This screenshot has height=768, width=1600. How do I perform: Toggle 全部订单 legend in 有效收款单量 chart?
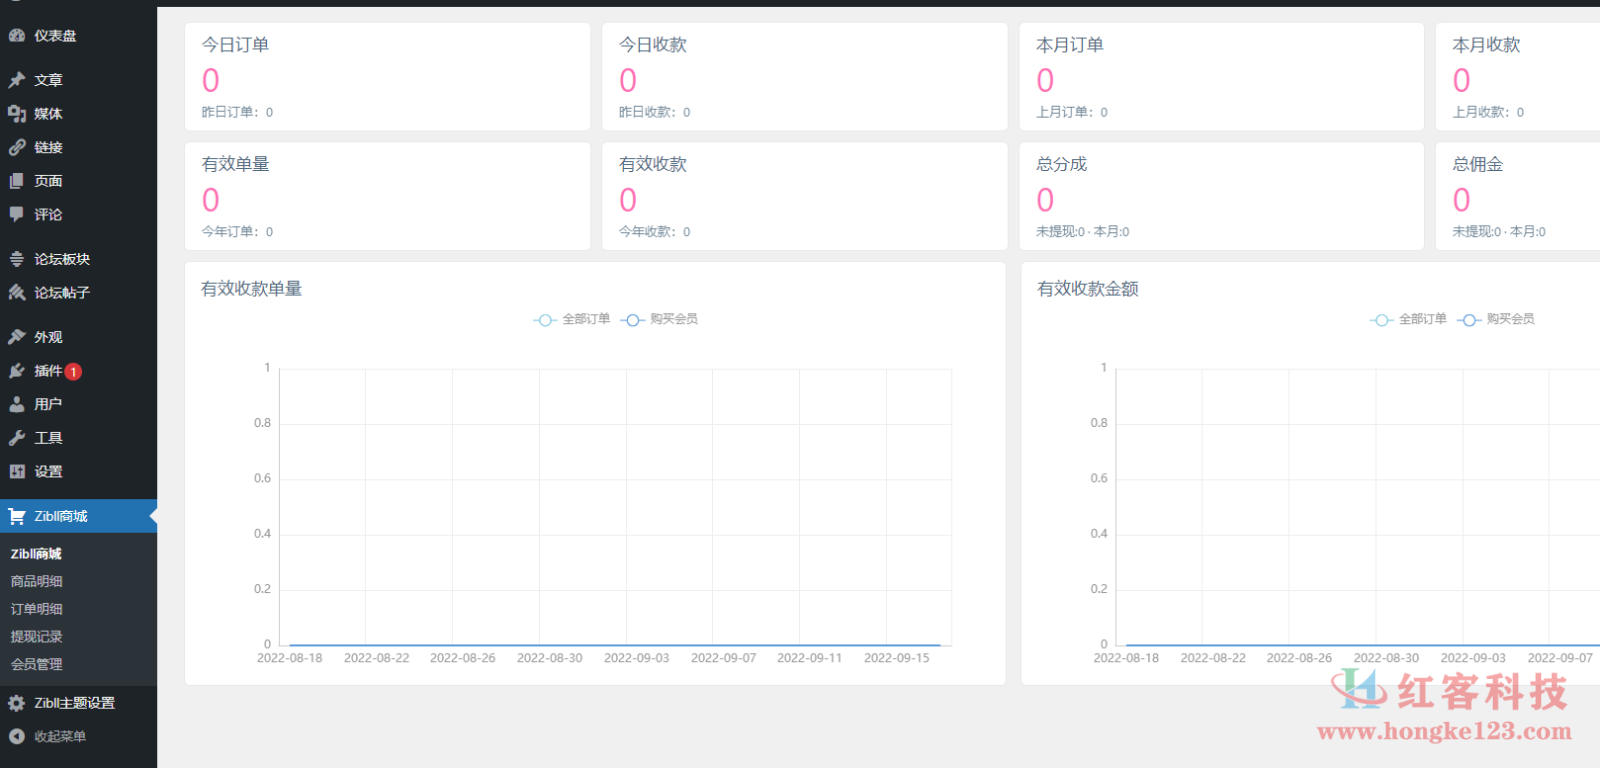point(572,319)
